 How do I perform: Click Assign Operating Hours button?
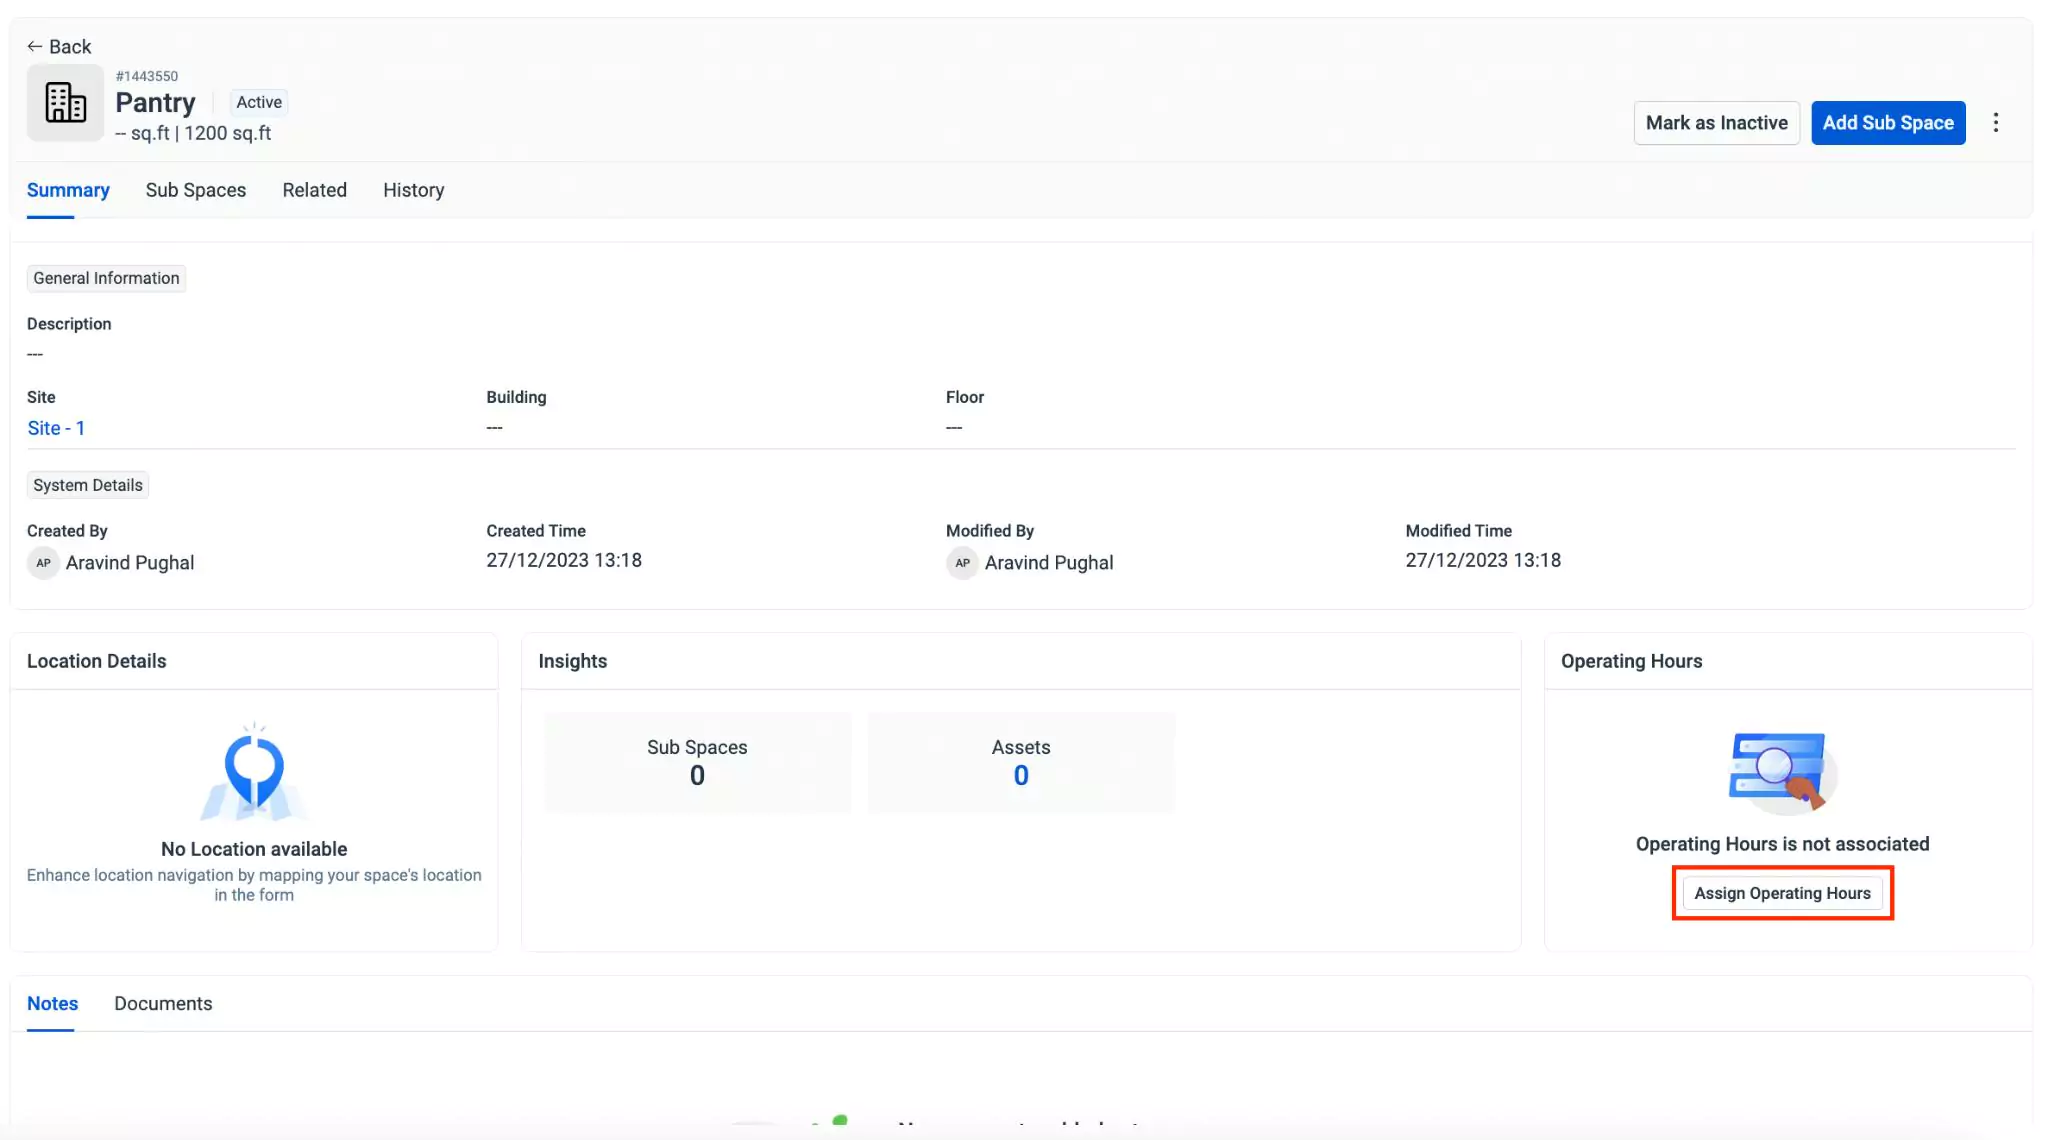(1782, 893)
